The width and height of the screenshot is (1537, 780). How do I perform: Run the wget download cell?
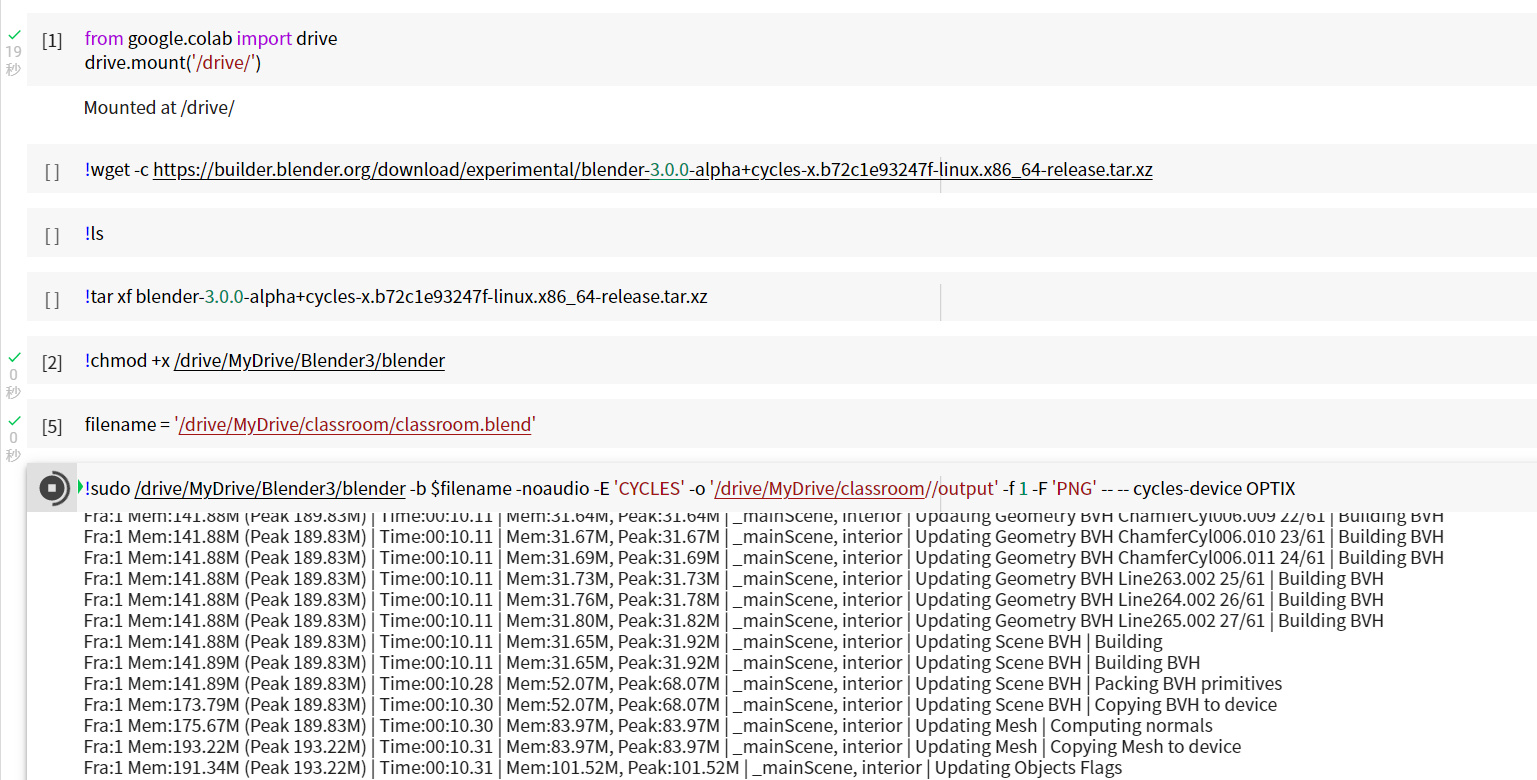(52, 172)
